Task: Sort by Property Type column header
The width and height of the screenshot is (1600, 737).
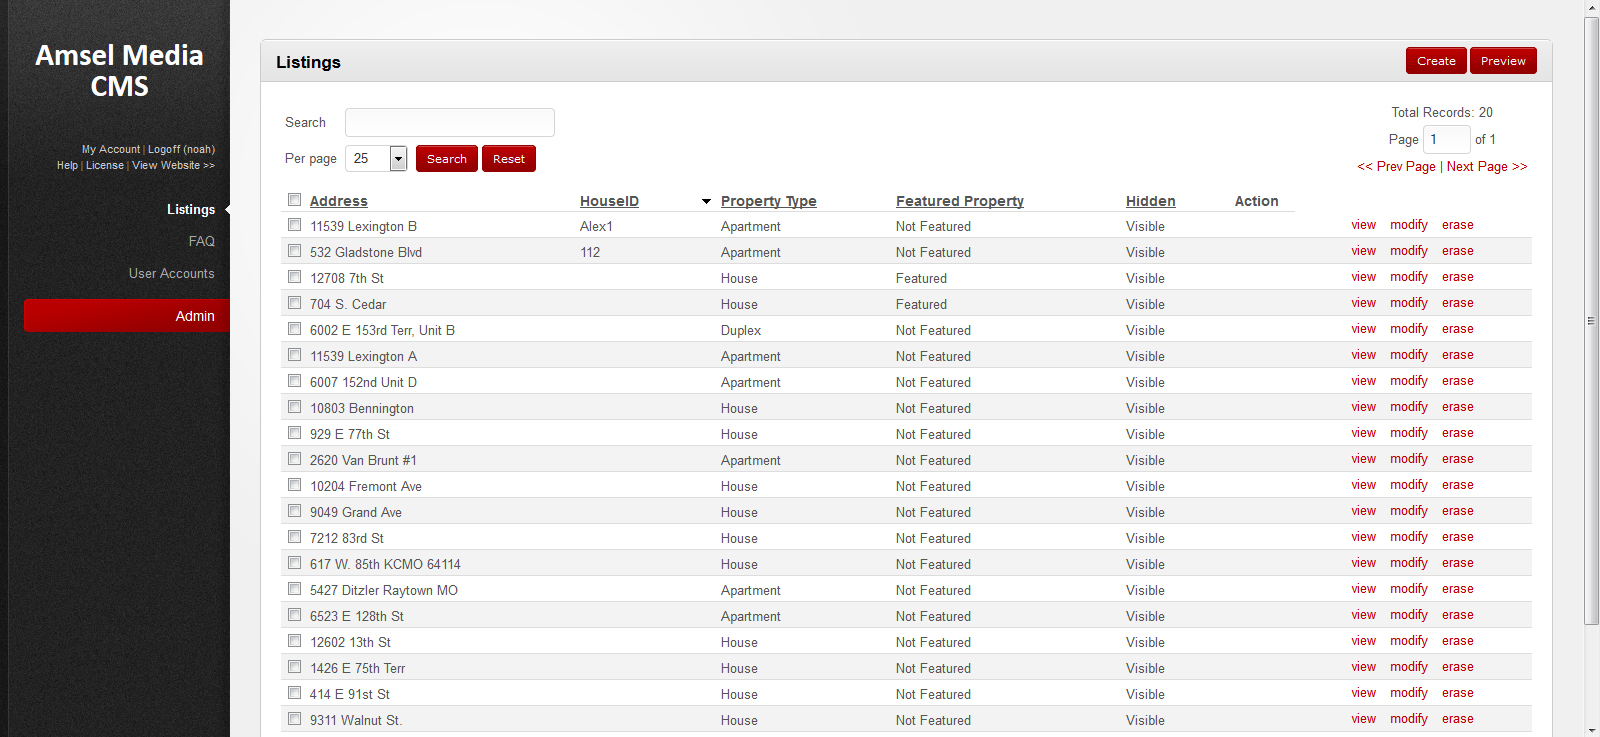Action: 768,201
